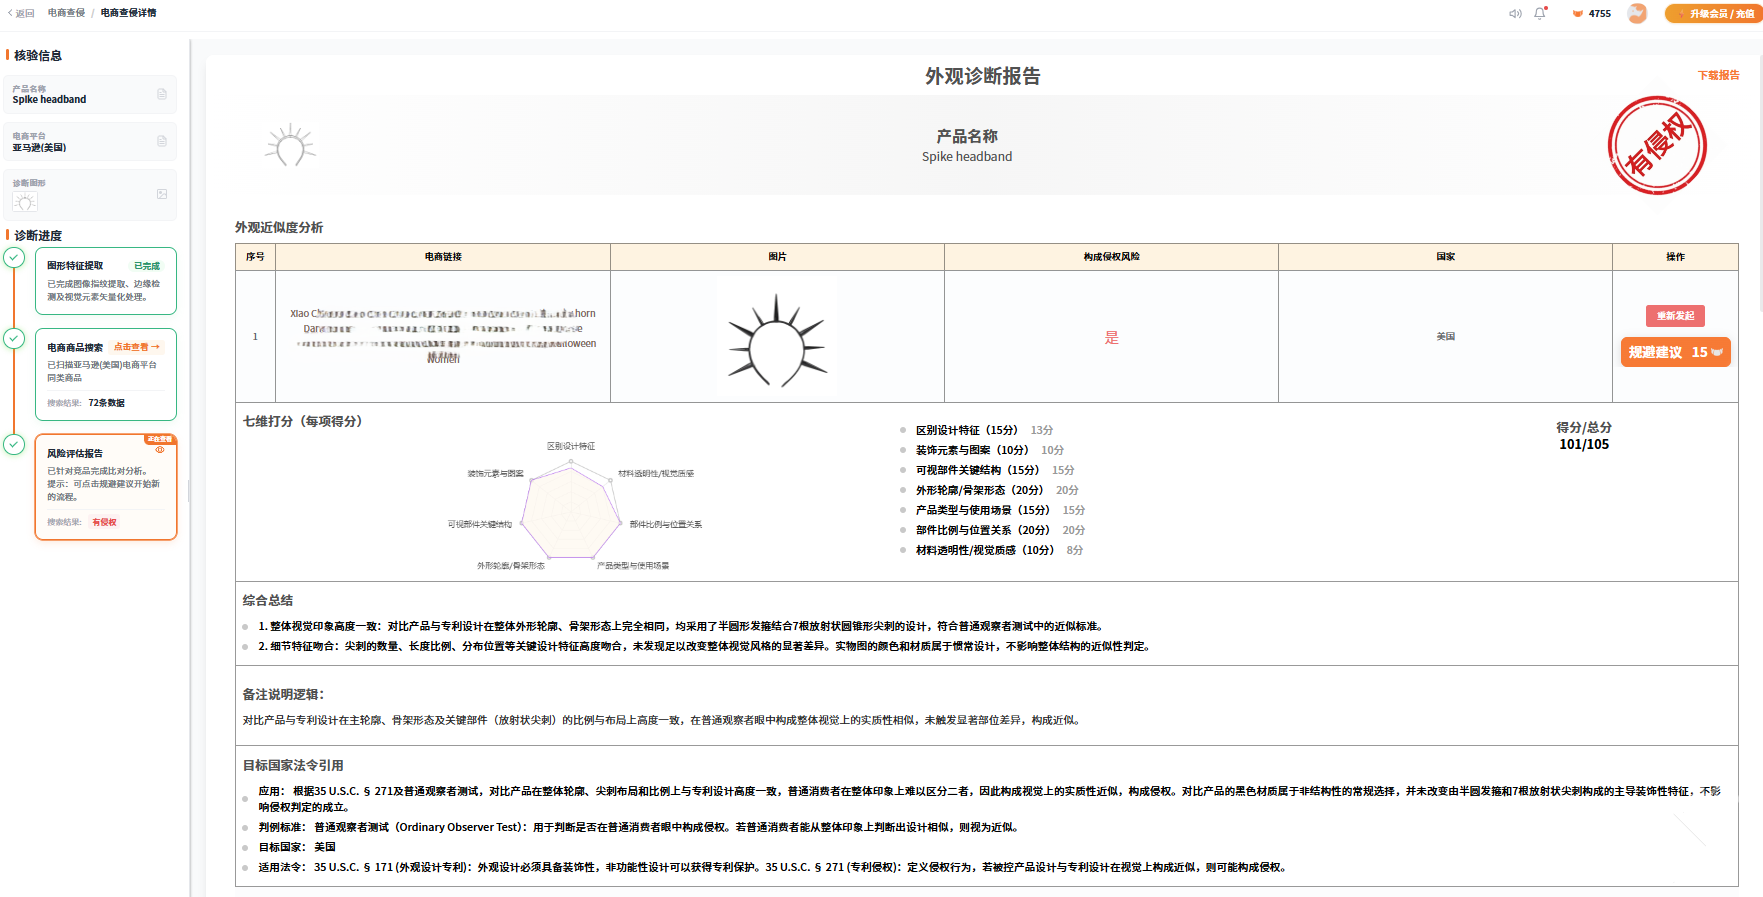Click the user avatar picture

[x=1637, y=13]
